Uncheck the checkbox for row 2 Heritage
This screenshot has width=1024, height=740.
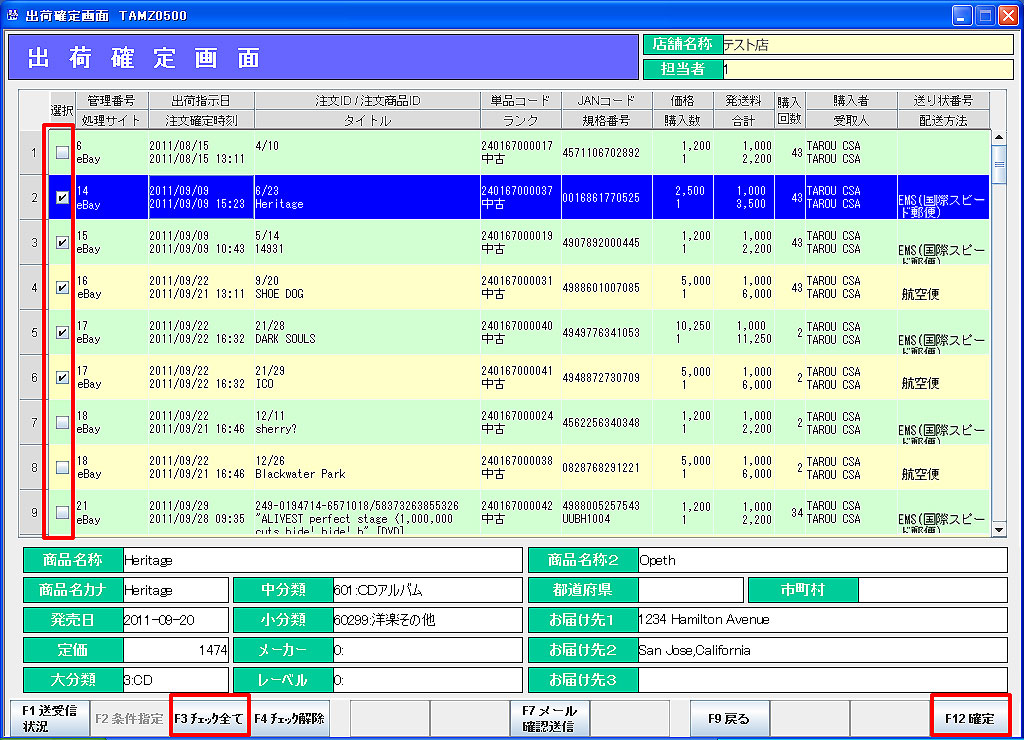tap(63, 198)
